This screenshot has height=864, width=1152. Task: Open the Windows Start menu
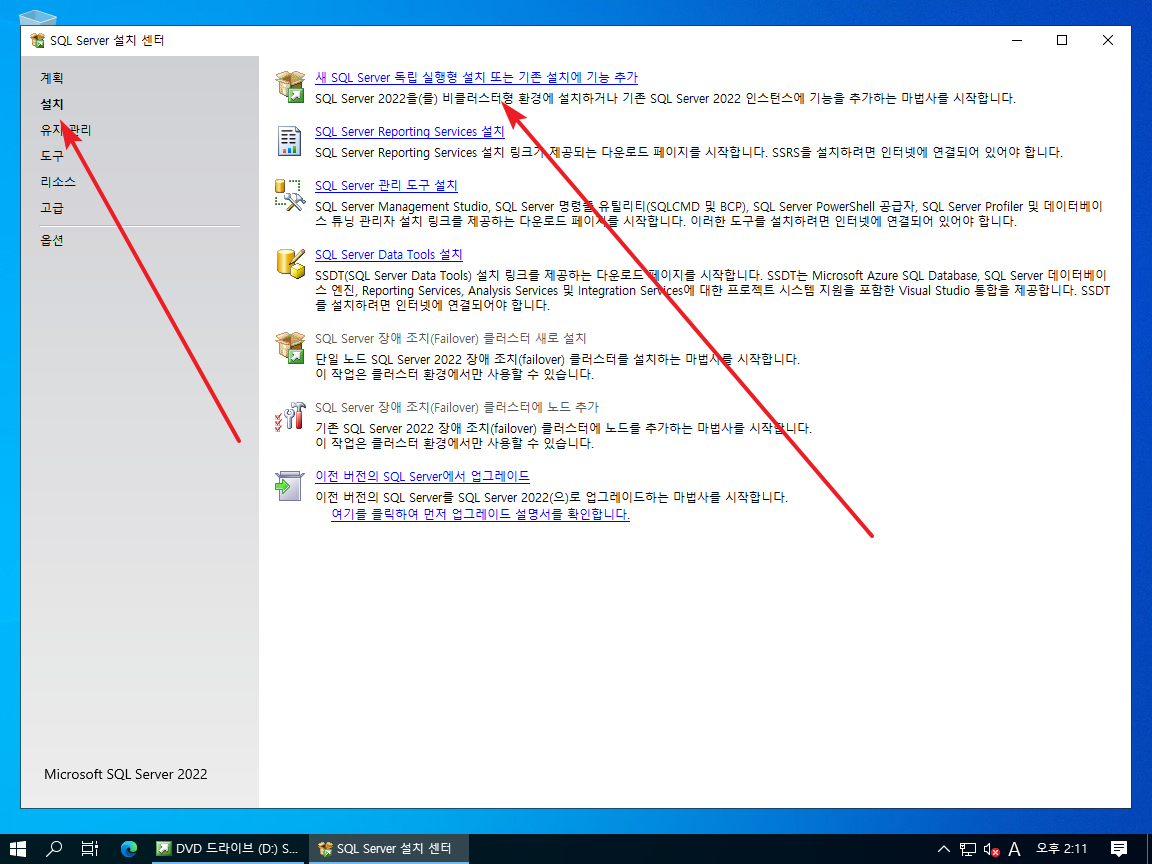point(18,849)
